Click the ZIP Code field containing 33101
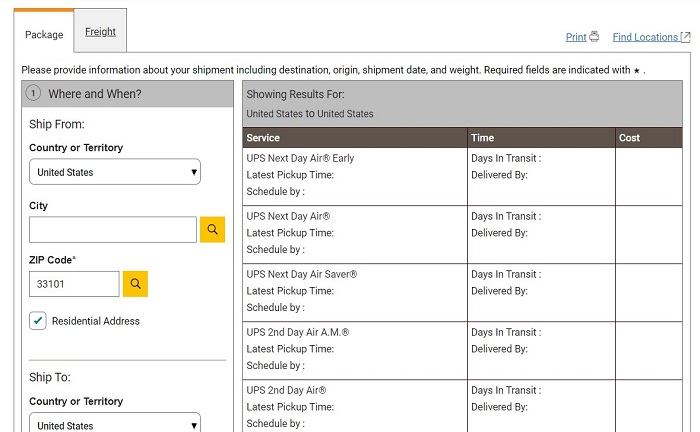 coord(74,284)
